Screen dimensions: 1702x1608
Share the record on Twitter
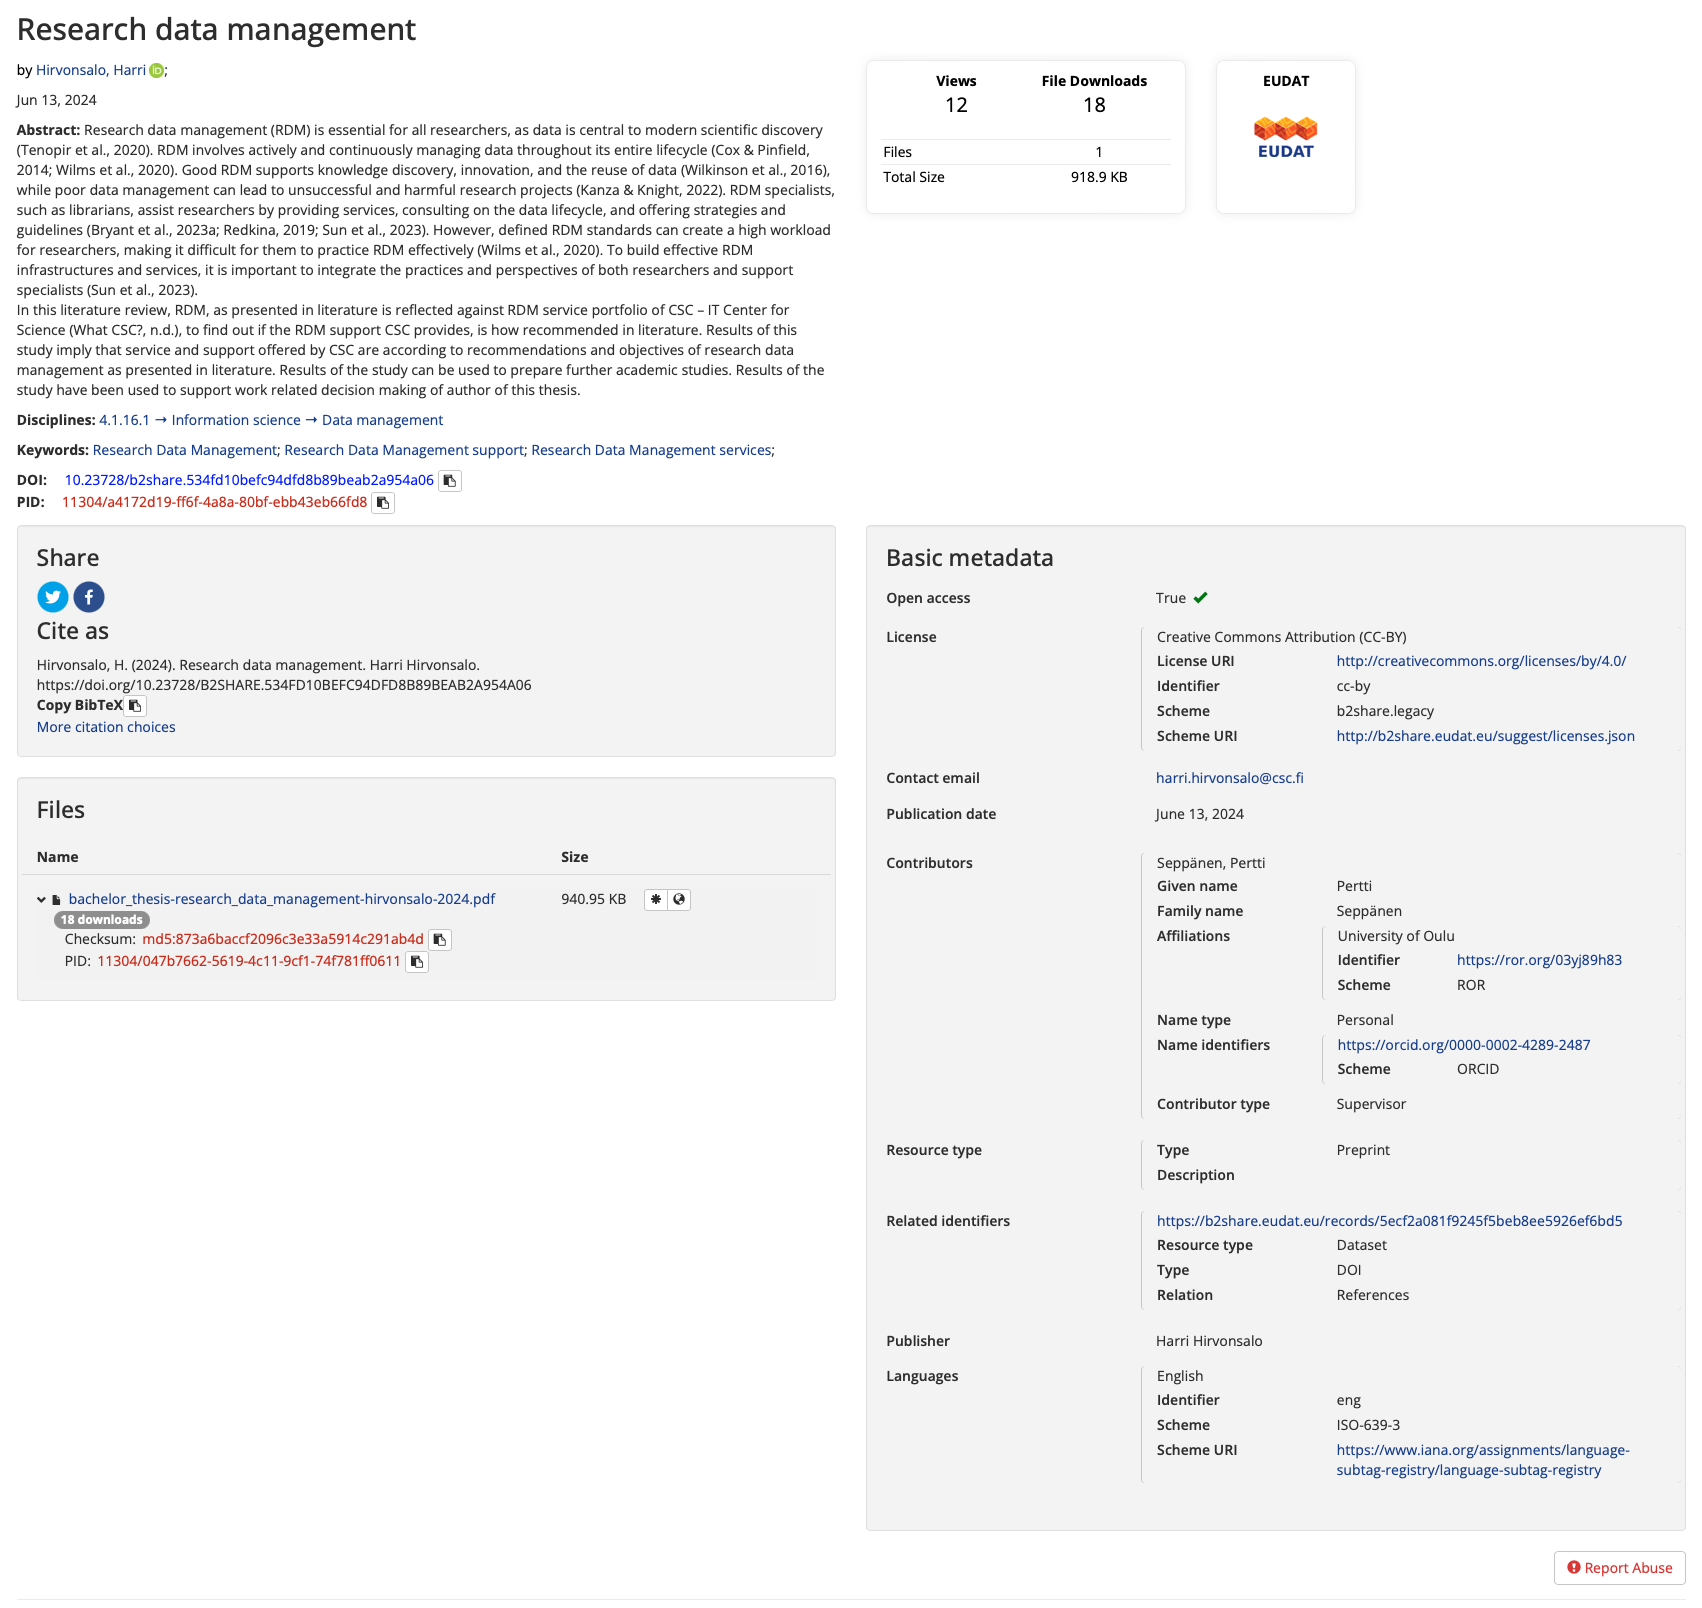click(x=52, y=597)
